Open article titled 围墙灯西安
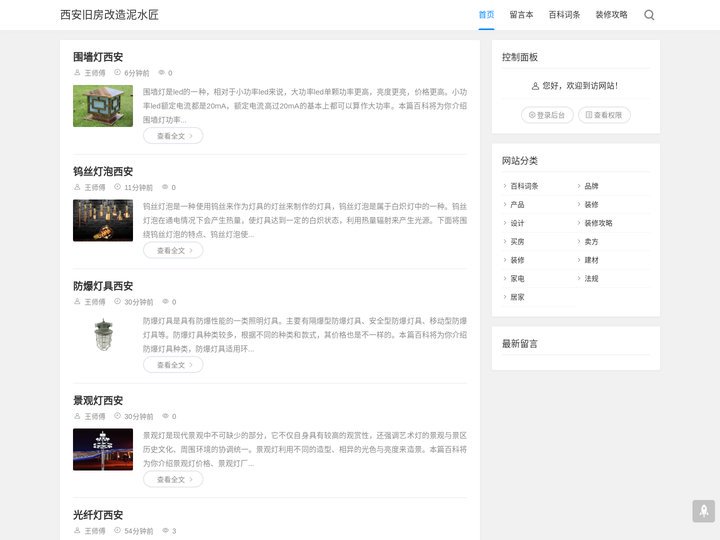 coord(98,57)
